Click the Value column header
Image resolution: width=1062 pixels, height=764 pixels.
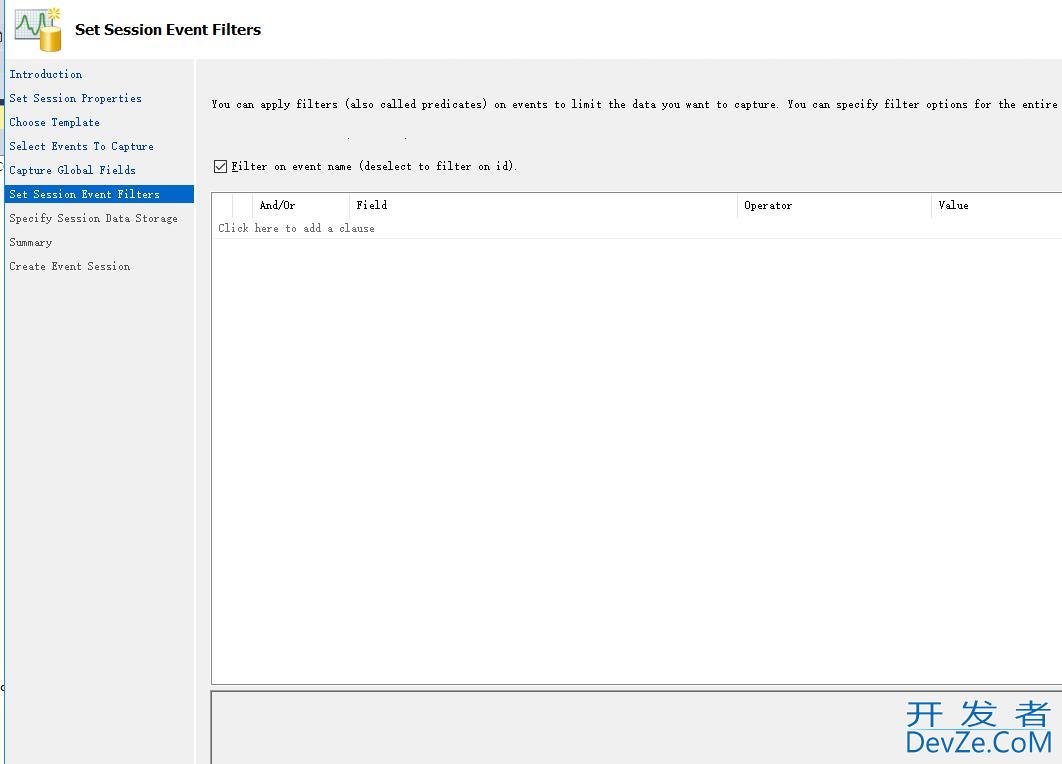coord(997,205)
